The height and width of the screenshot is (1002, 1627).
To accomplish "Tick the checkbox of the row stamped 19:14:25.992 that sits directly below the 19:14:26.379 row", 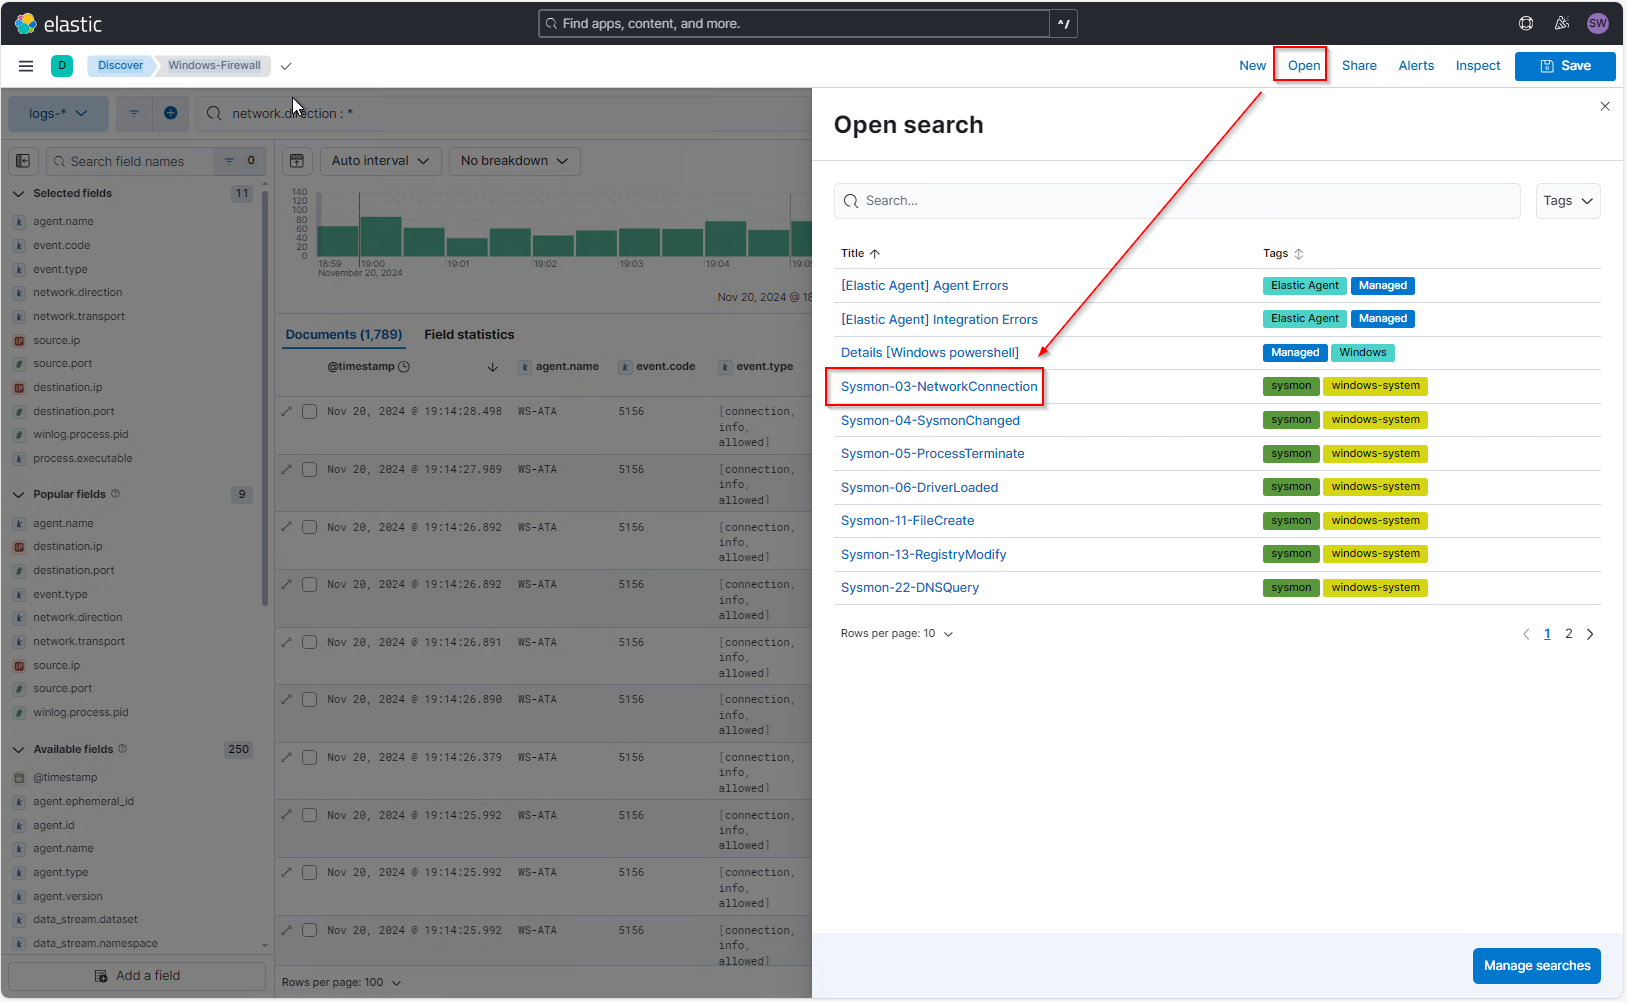I will 310,815.
